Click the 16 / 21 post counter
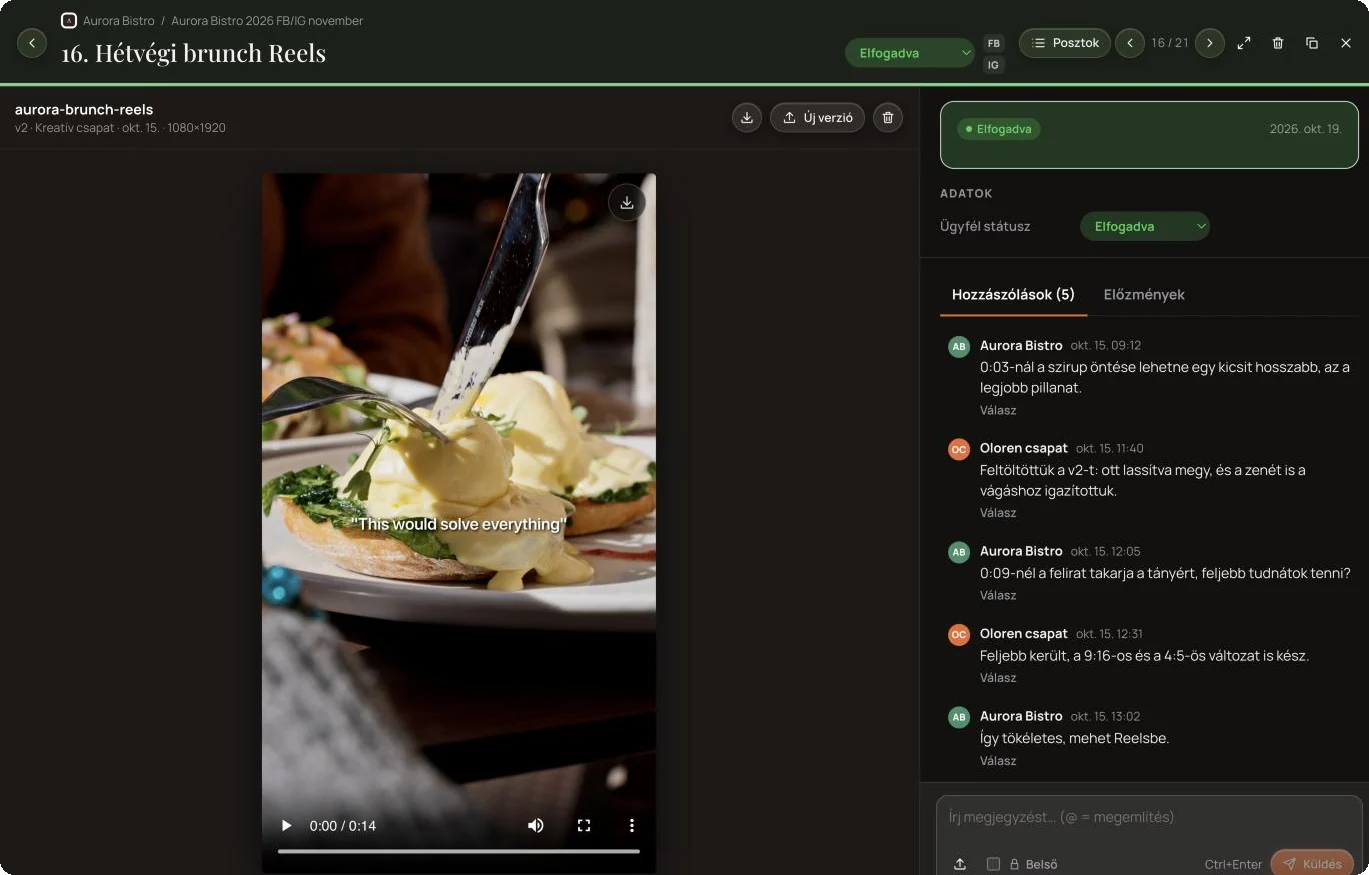The image size is (1369, 875). coord(1170,43)
